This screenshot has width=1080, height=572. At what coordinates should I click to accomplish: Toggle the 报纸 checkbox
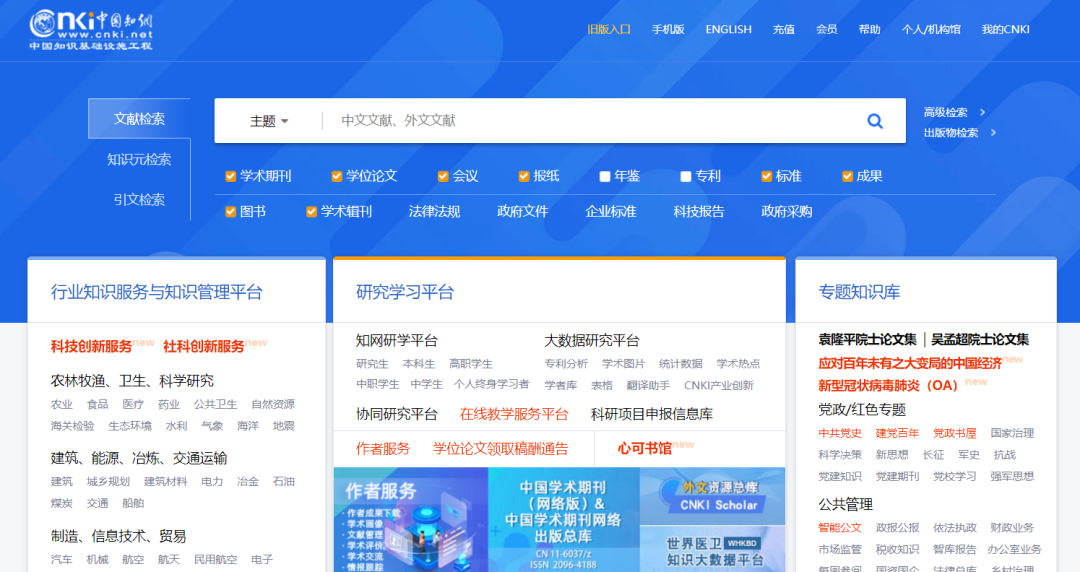pyautogui.click(x=524, y=176)
